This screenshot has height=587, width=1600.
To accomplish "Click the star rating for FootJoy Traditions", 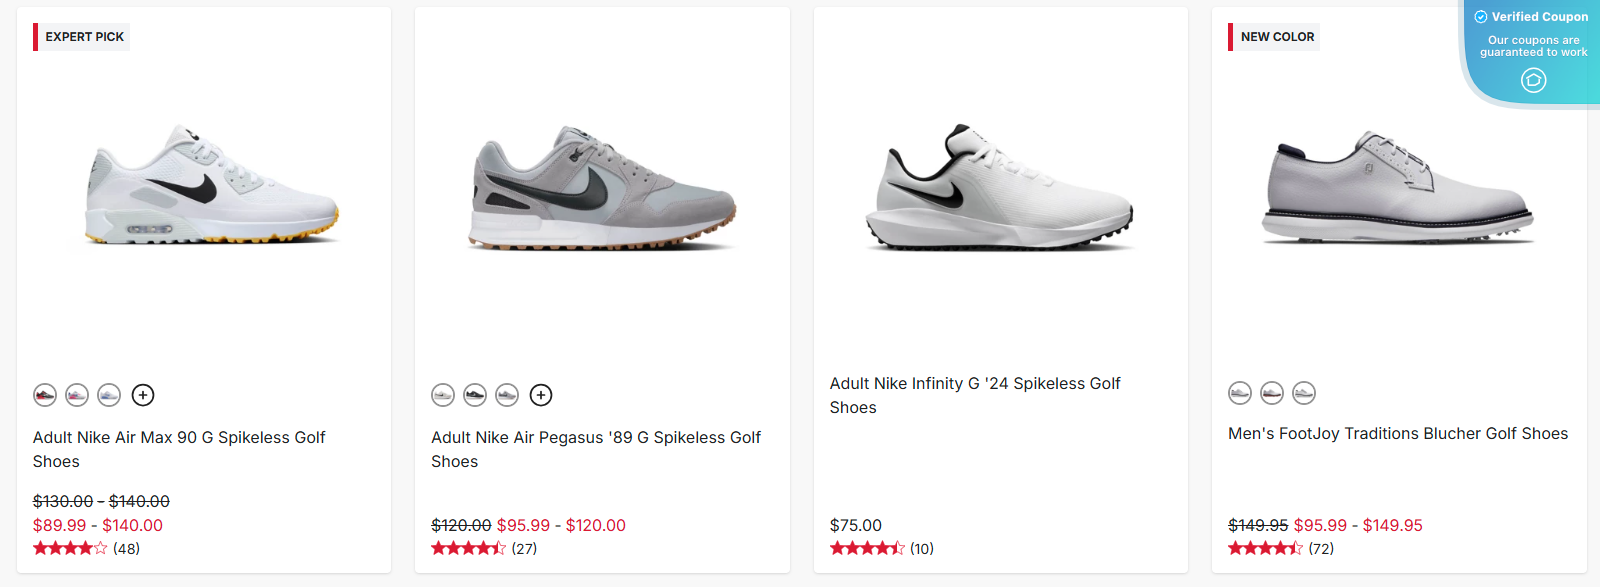I will pos(1263,548).
